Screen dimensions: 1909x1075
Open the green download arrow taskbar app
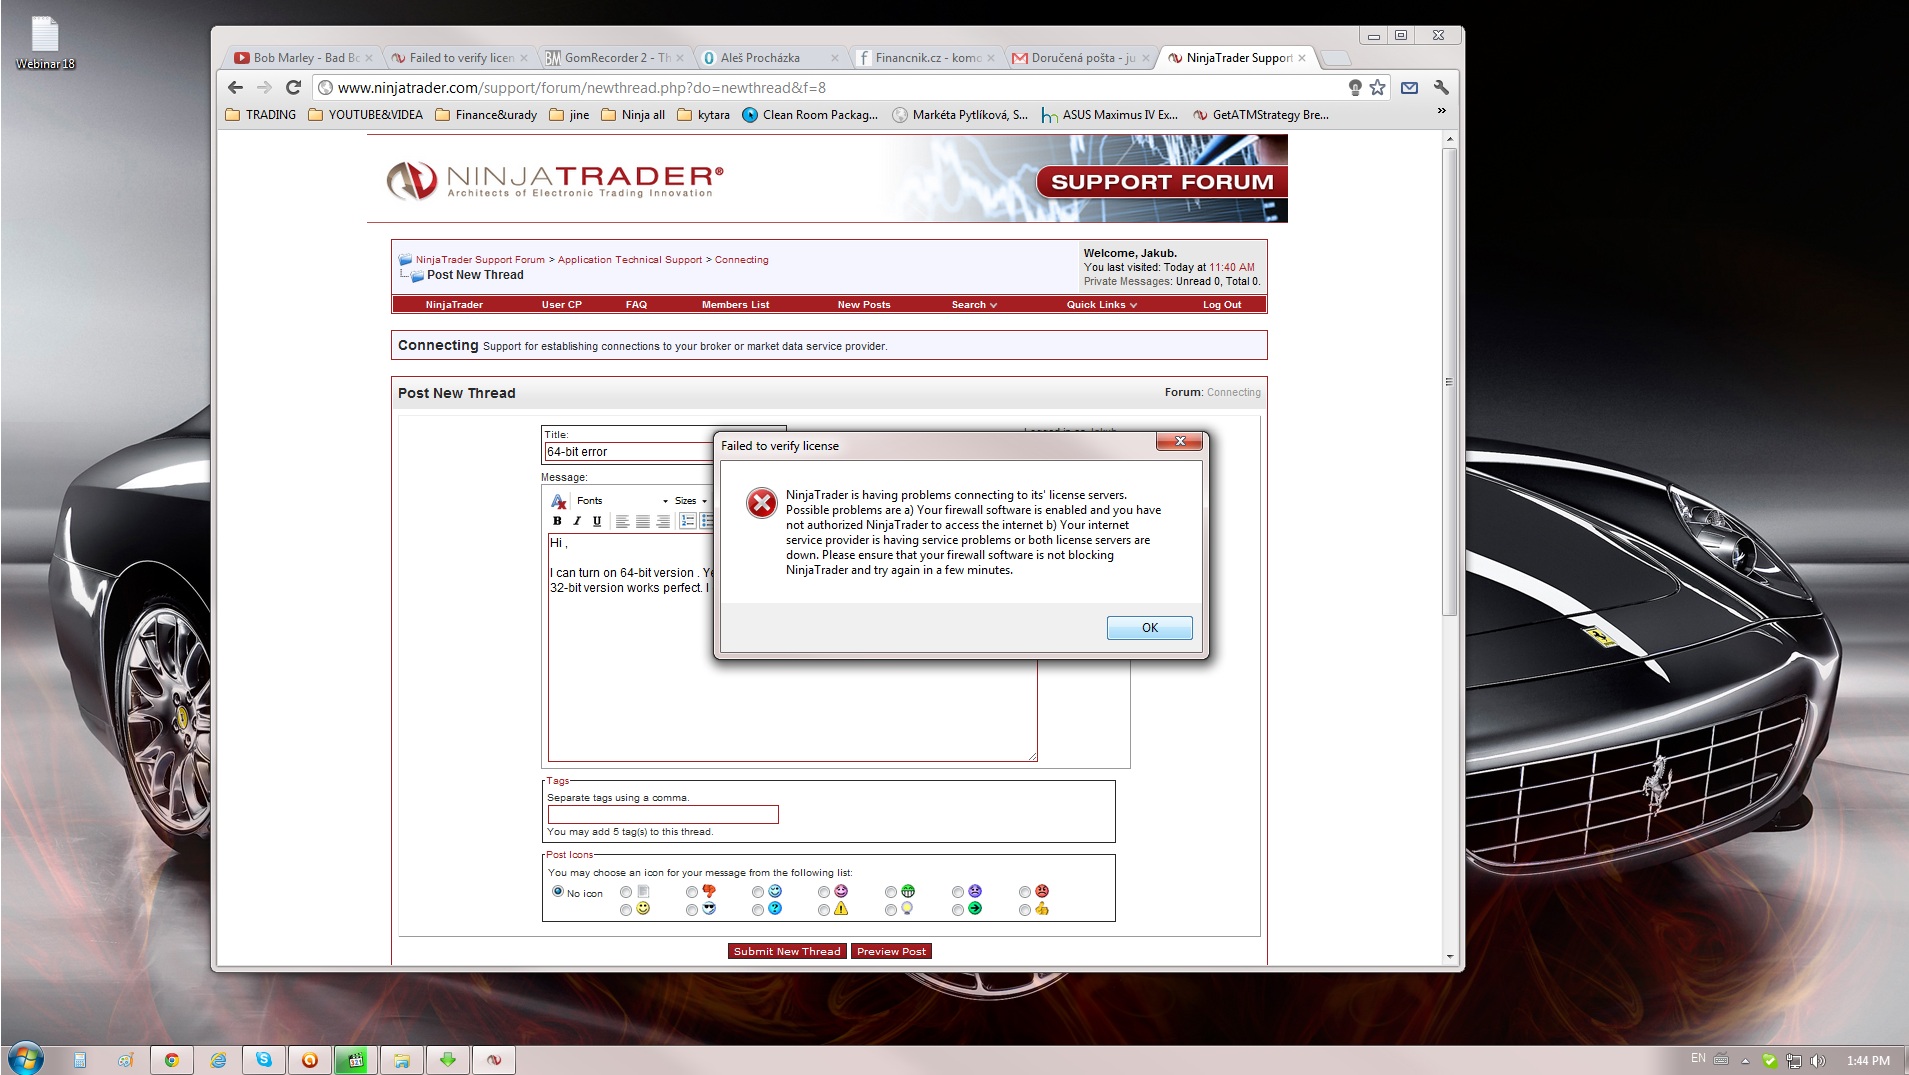(448, 1060)
